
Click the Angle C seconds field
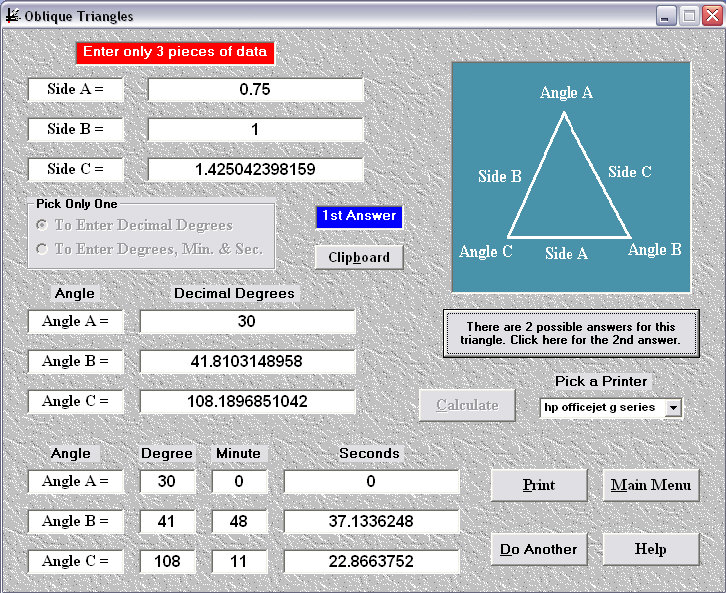click(x=371, y=561)
